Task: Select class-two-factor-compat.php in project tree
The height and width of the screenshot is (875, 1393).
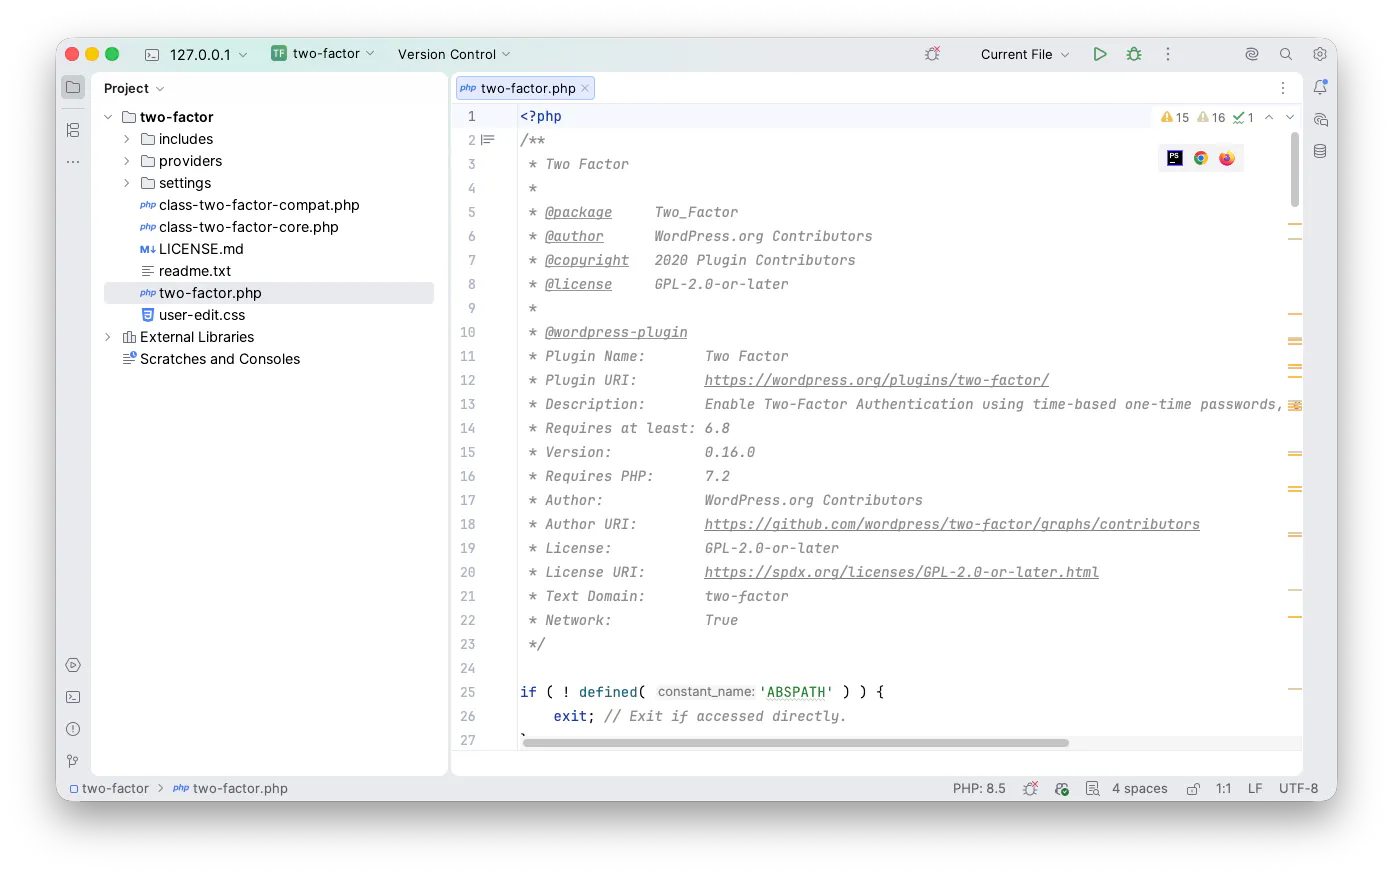Action: click(x=259, y=205)
